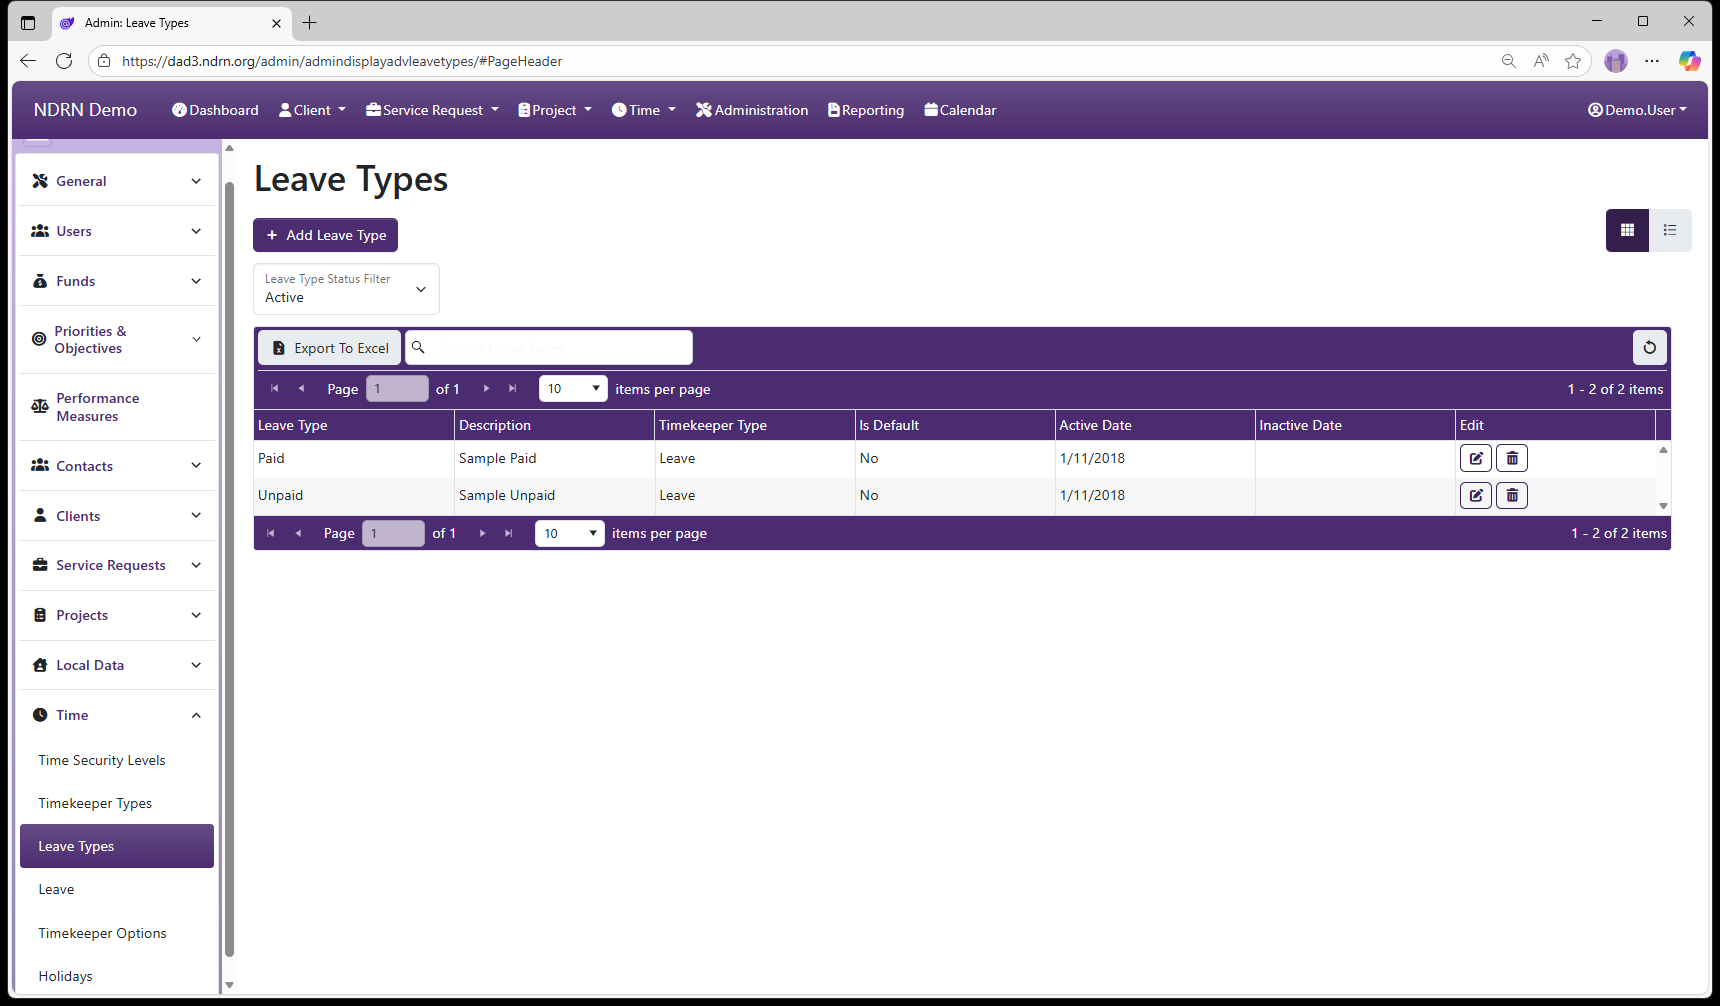Expand the Contacts sidebar section
This screenshot has height=1006, width=1720.
117,466
